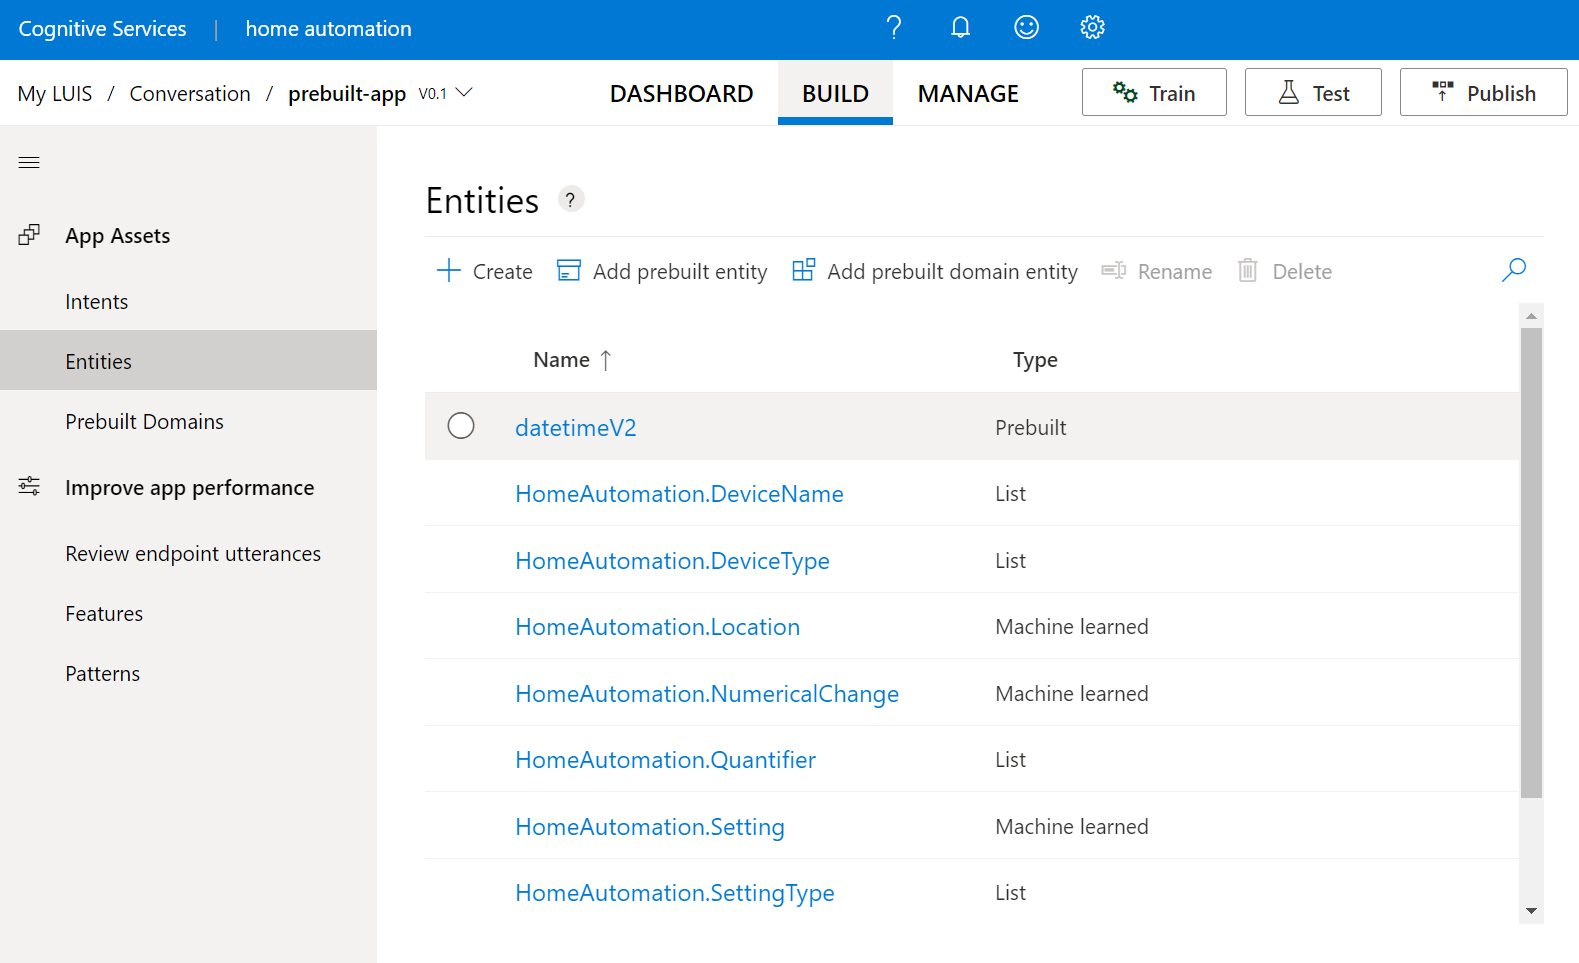Switch to the DASHBOARD tab

681,94
